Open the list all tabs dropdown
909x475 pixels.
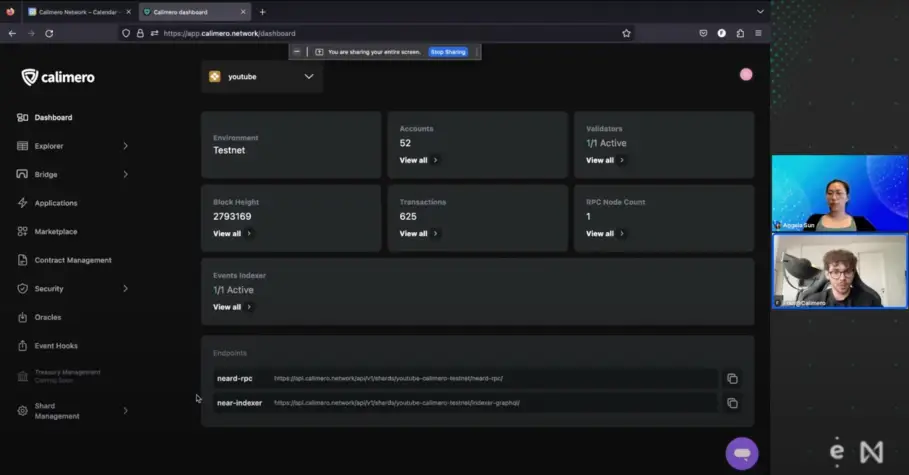[x=760, y=12]
